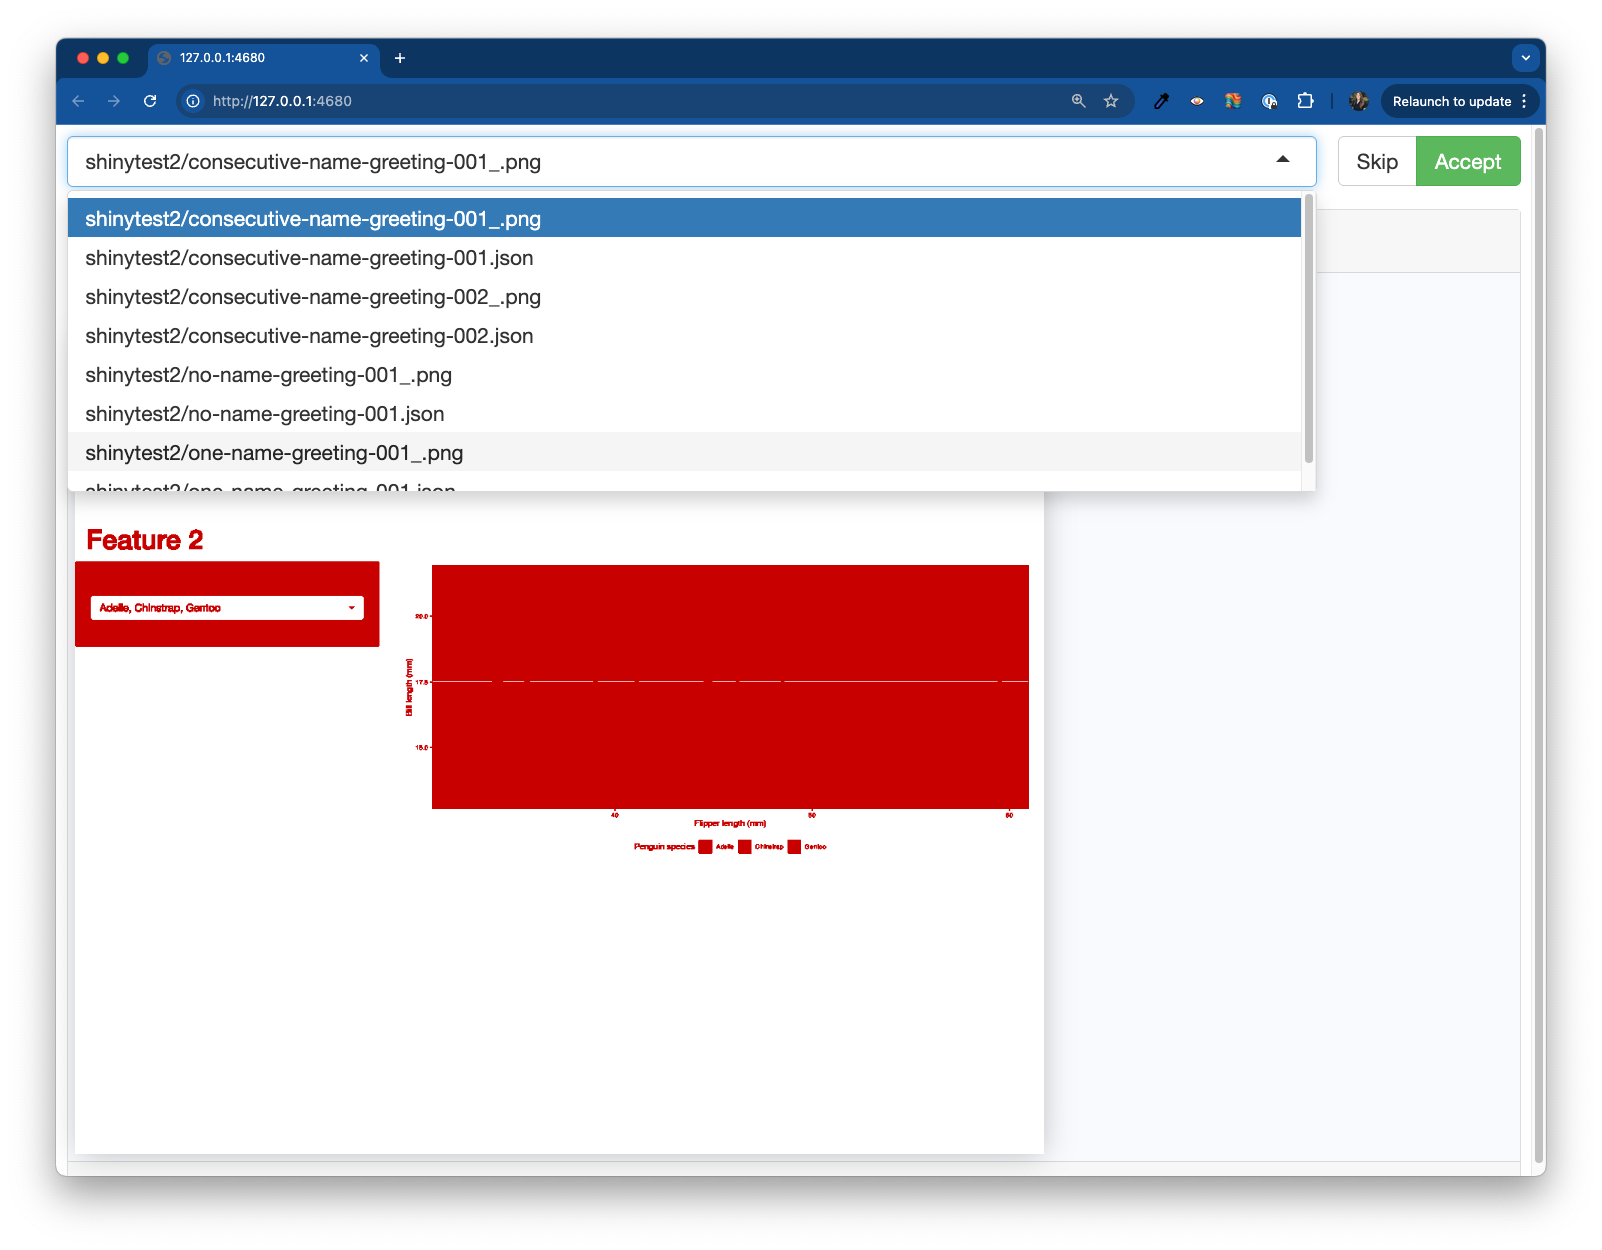Viewport: 1602px width, 1250px height.
Task: Click the green Accept button
Action: [1467, 162]
